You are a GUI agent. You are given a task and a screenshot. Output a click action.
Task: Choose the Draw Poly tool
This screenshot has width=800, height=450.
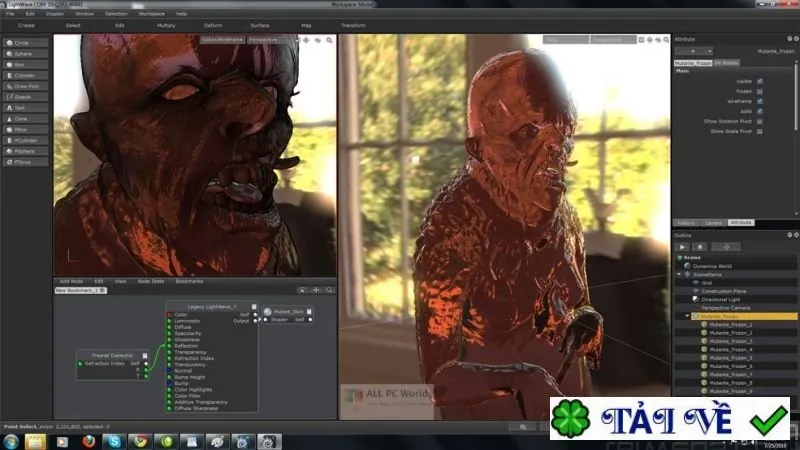(x=26, y=86)
